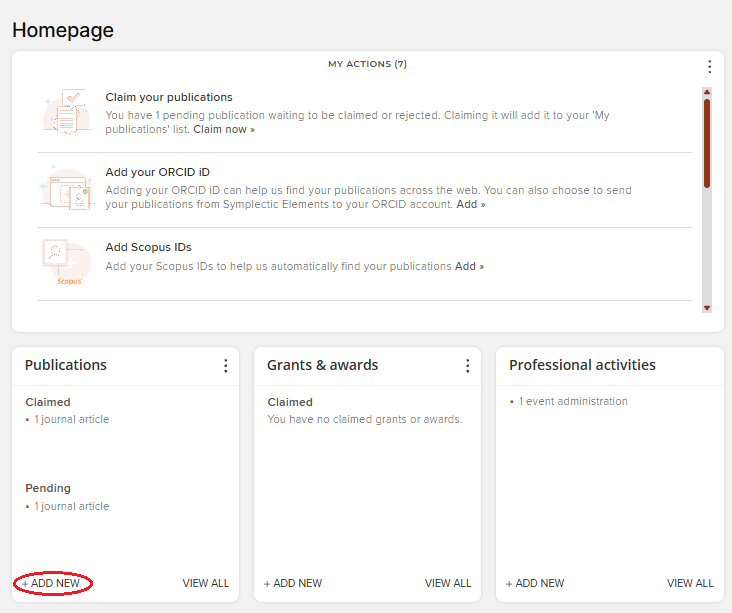This screenshot has height=613, width=732.
Task: Open the My Actions kebab menu
Action: [x=709, y=67]
